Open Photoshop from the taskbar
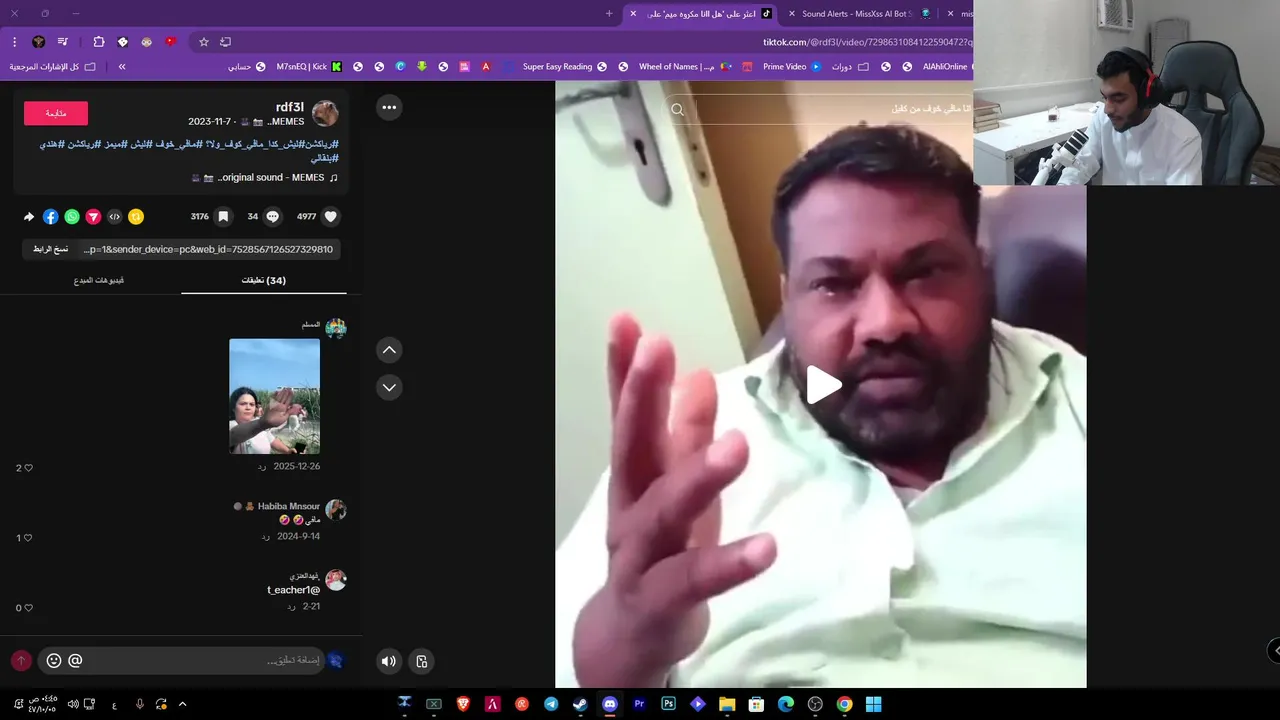Viewport: 1280px width, 720px height. pos(668,704)
